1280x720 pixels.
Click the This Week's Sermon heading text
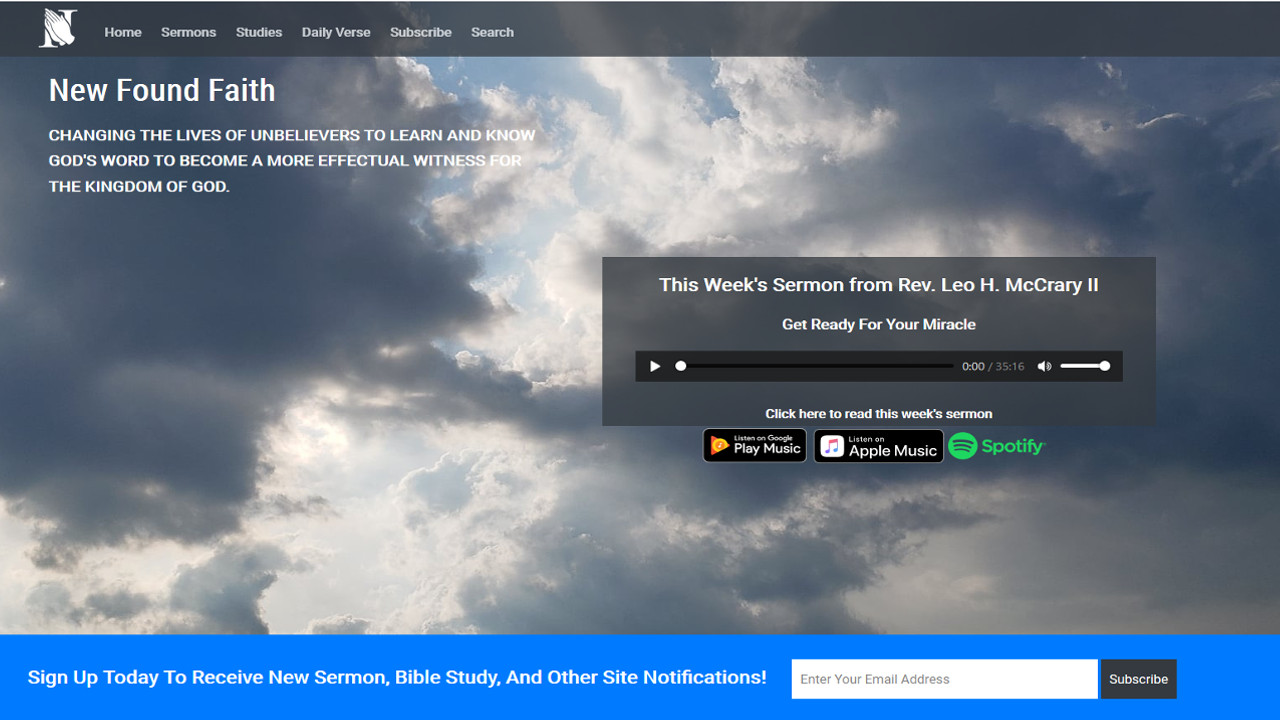click(879, 285)
